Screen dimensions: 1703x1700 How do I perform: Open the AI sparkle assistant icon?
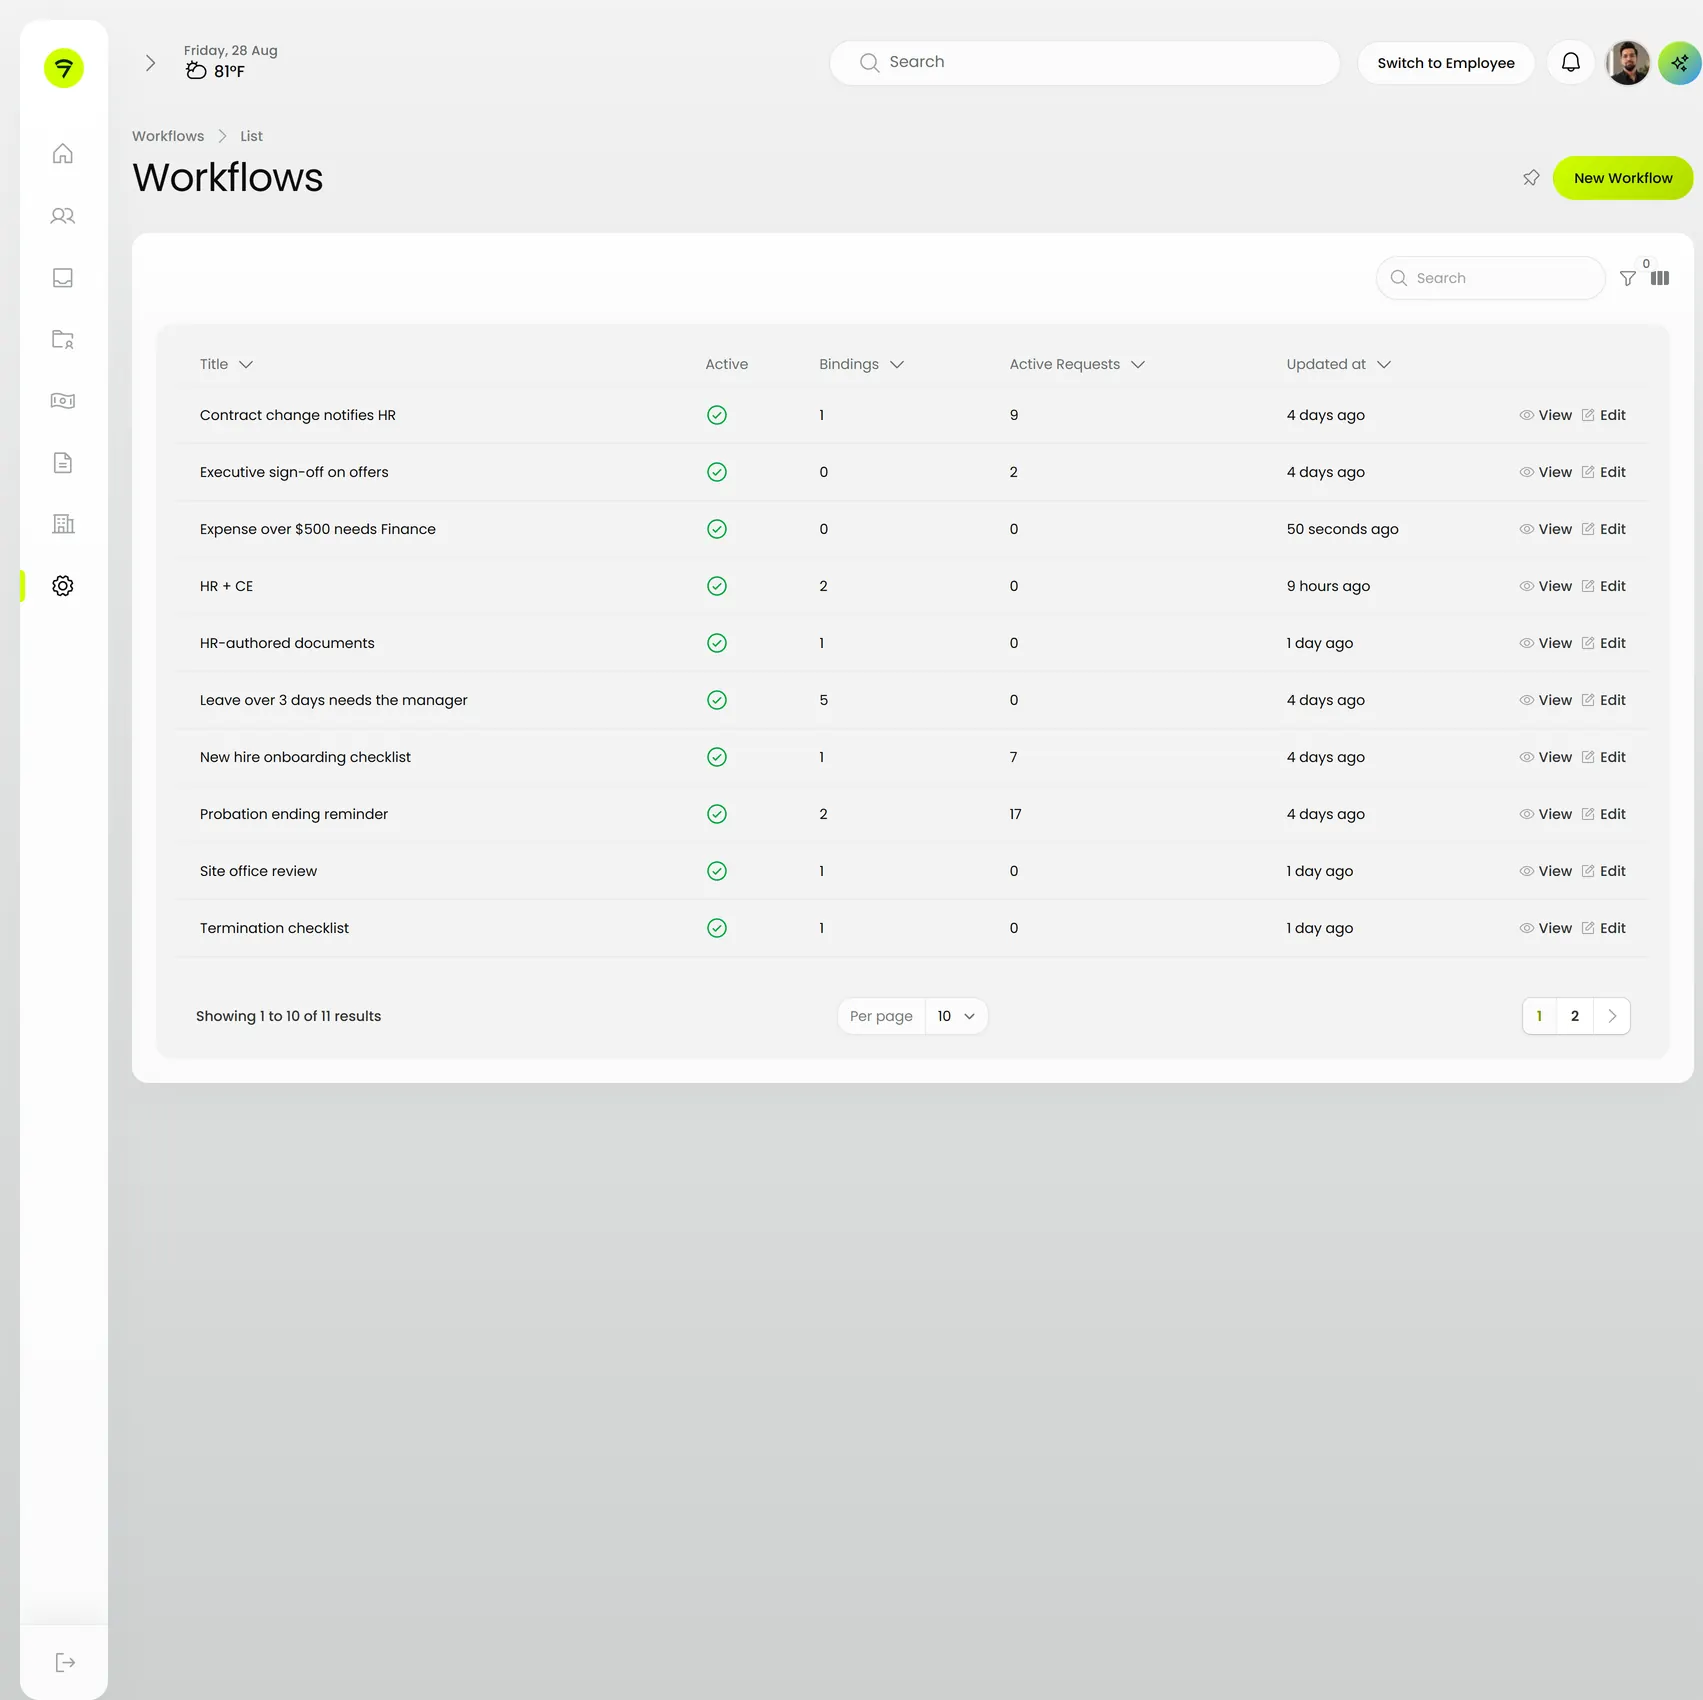(1680, 63)
